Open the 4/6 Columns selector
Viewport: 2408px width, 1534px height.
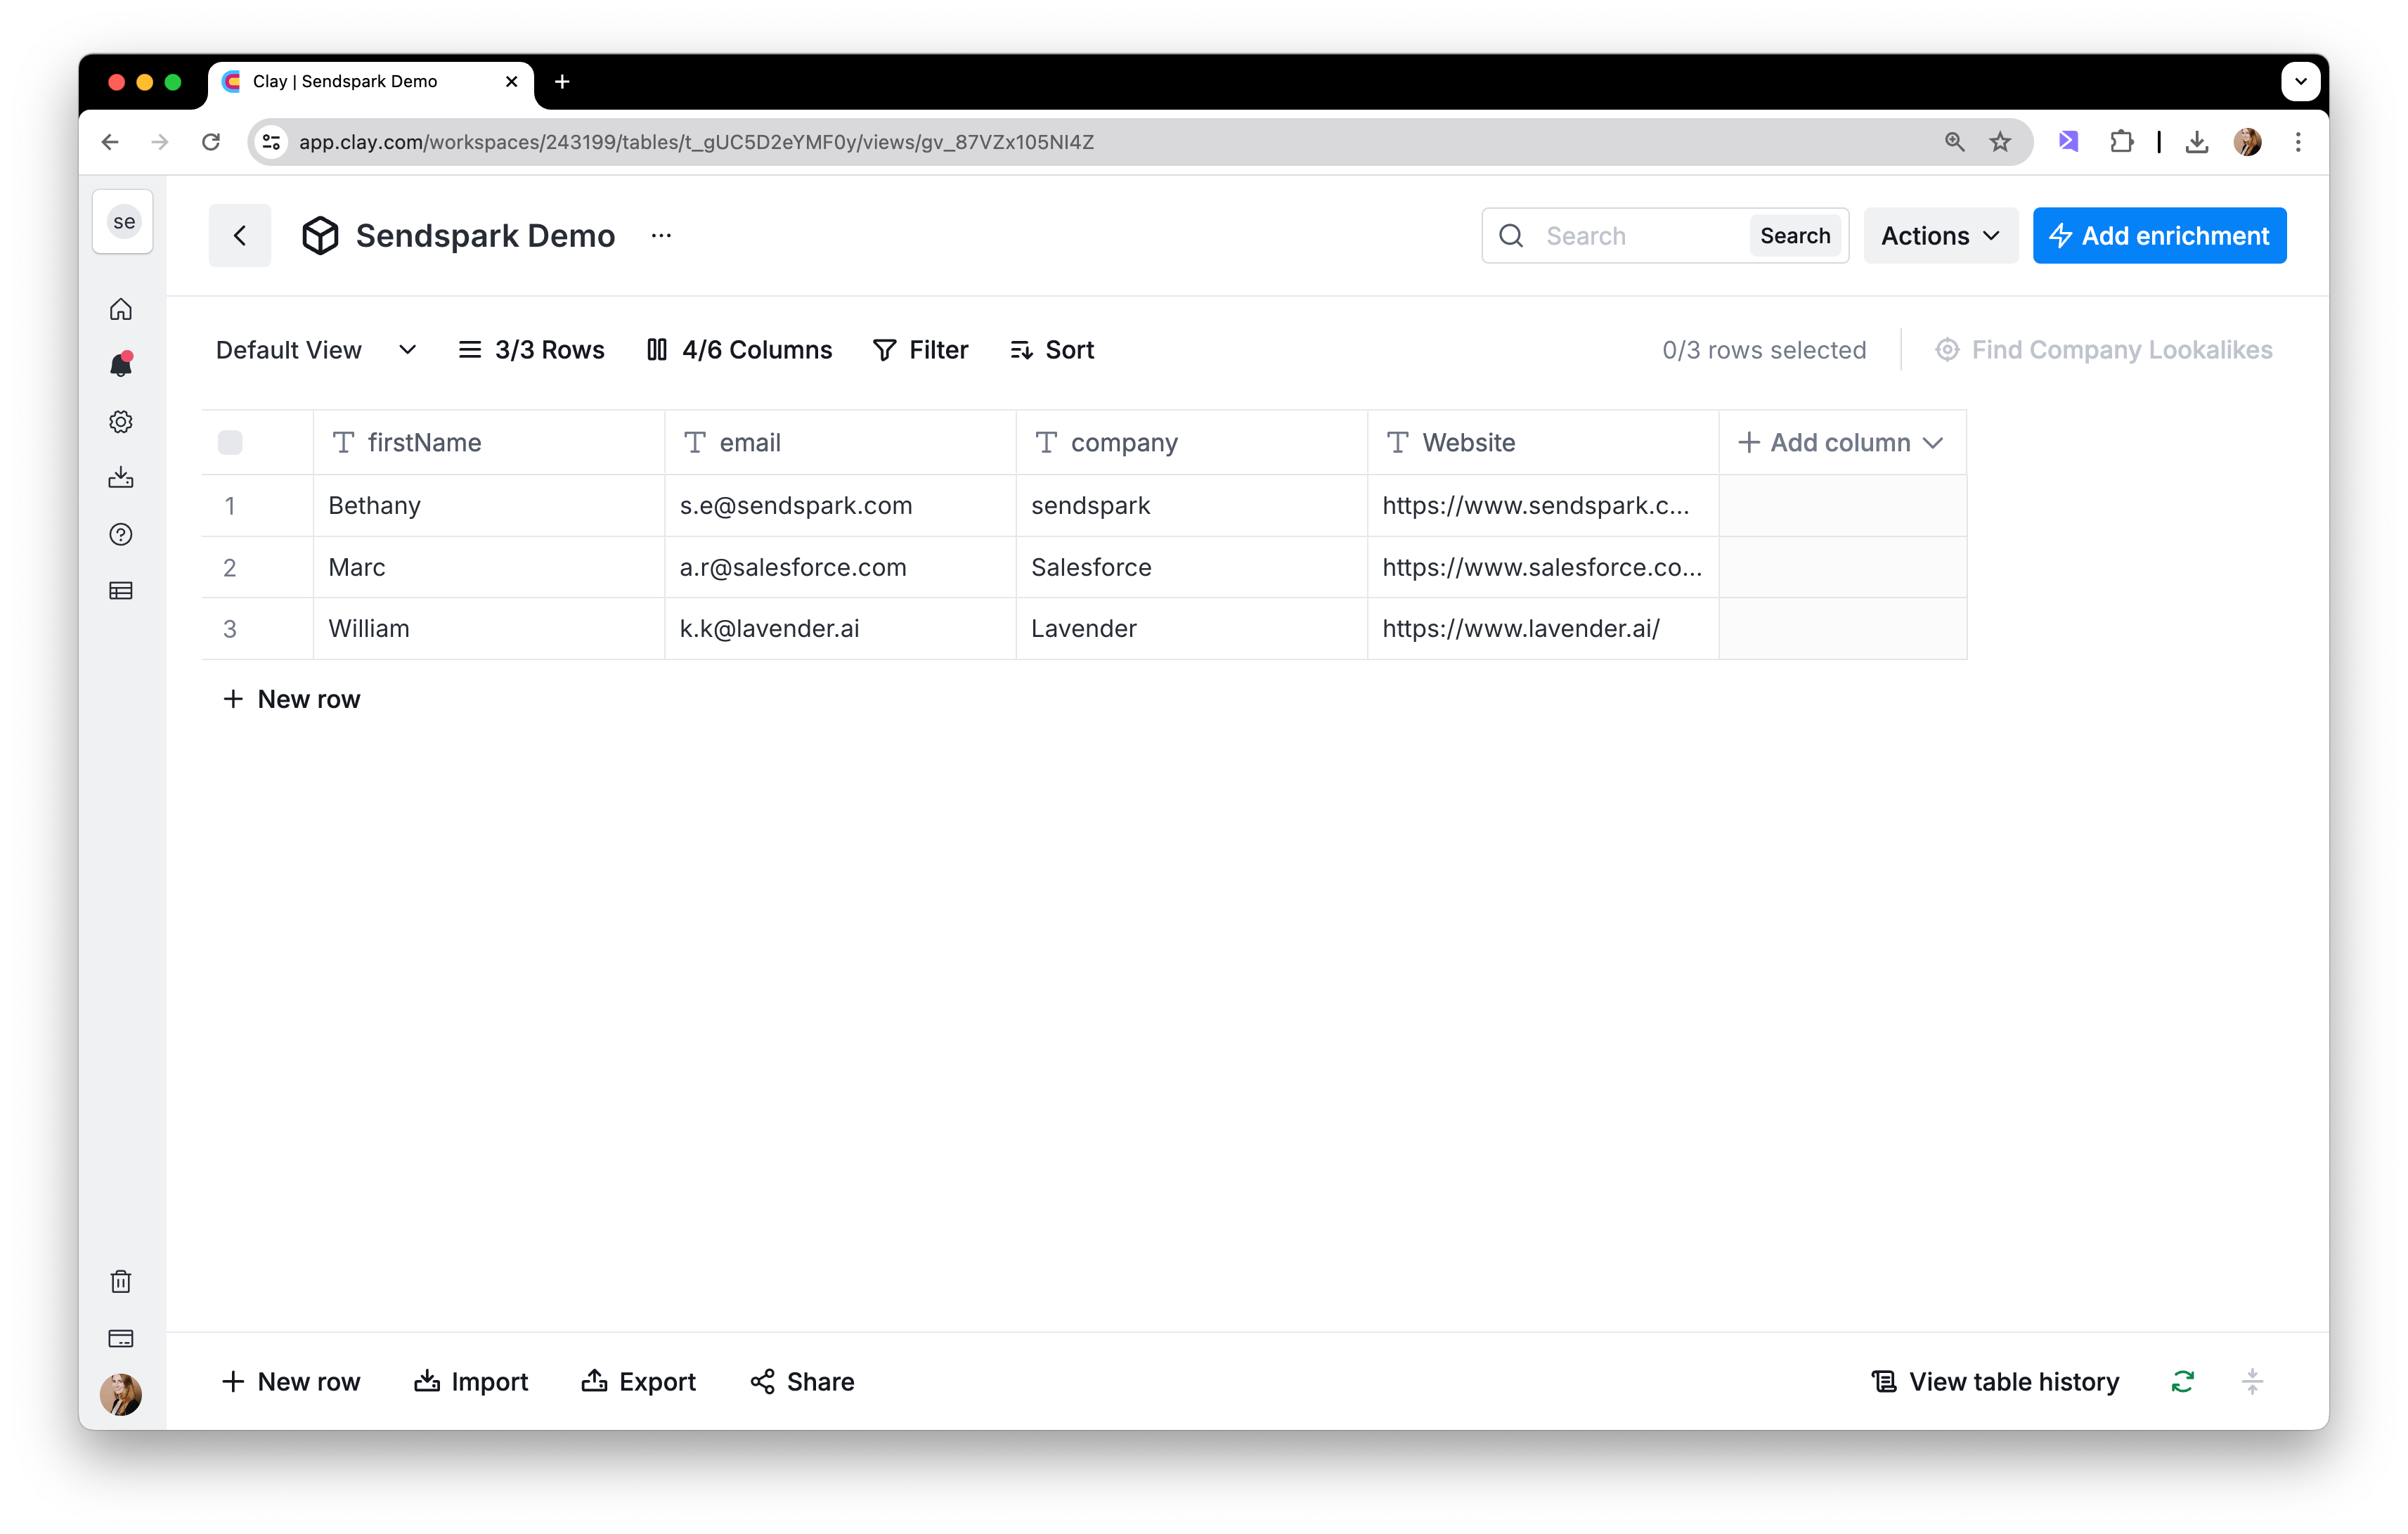(739, 350)
